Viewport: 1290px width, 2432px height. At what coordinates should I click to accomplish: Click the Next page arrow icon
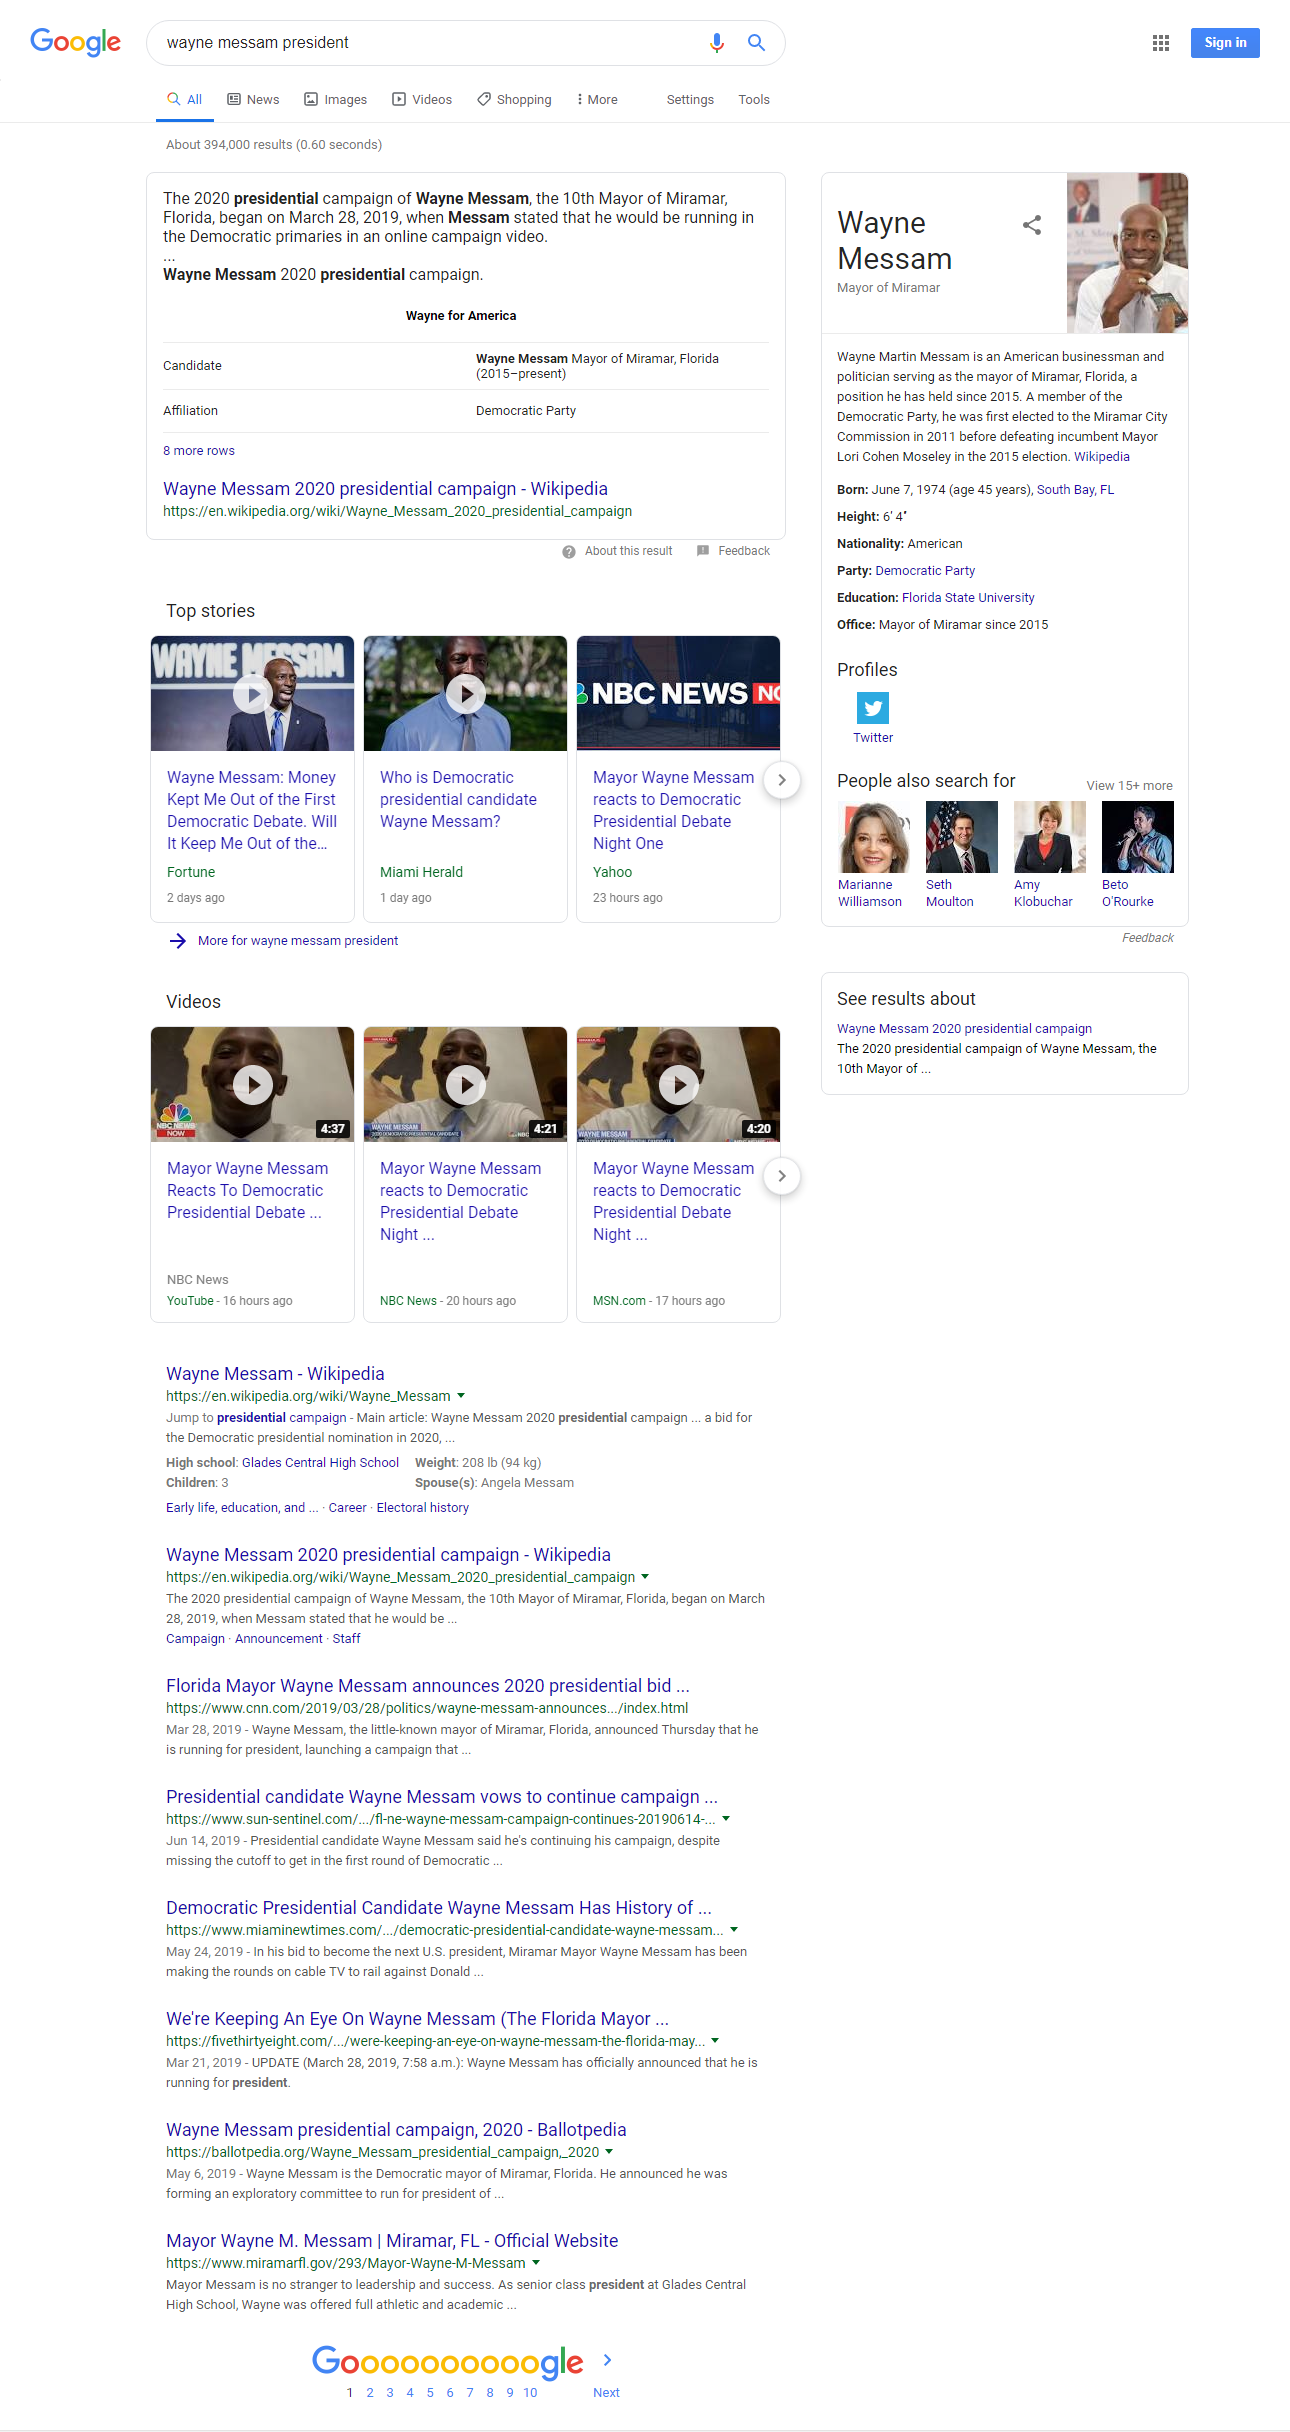tap(607, 2360)
